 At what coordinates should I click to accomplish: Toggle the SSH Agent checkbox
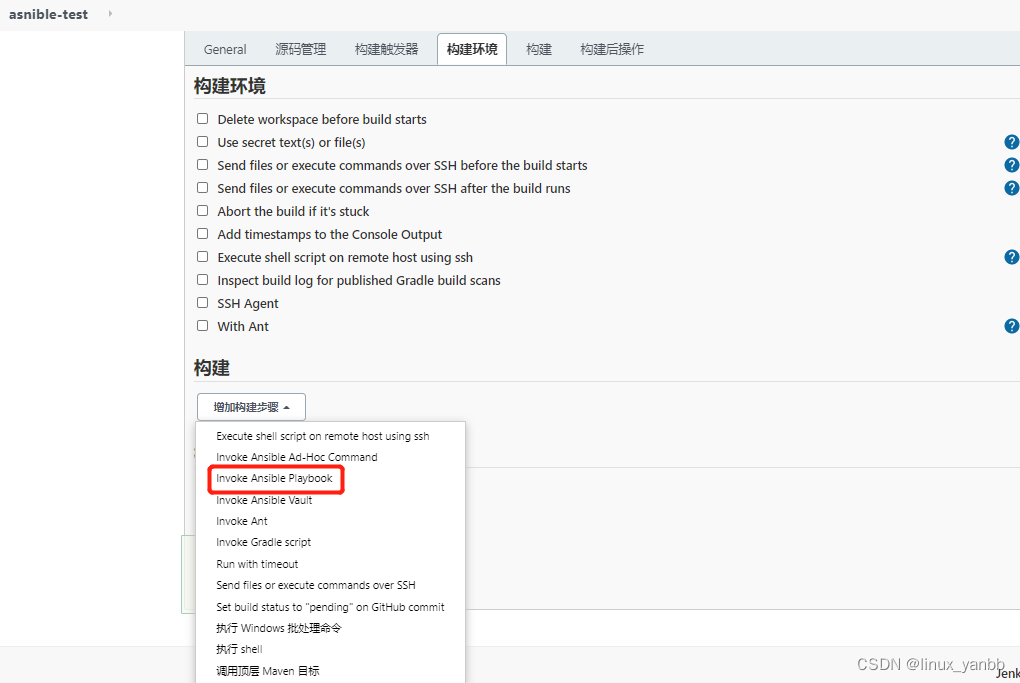click(x=202, y=303)
